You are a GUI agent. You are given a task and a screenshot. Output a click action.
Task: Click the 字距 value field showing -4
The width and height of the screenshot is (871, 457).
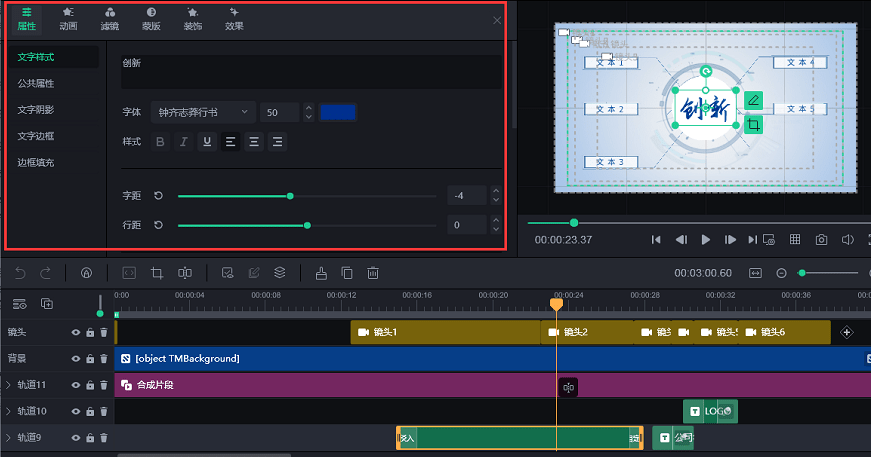467,195
